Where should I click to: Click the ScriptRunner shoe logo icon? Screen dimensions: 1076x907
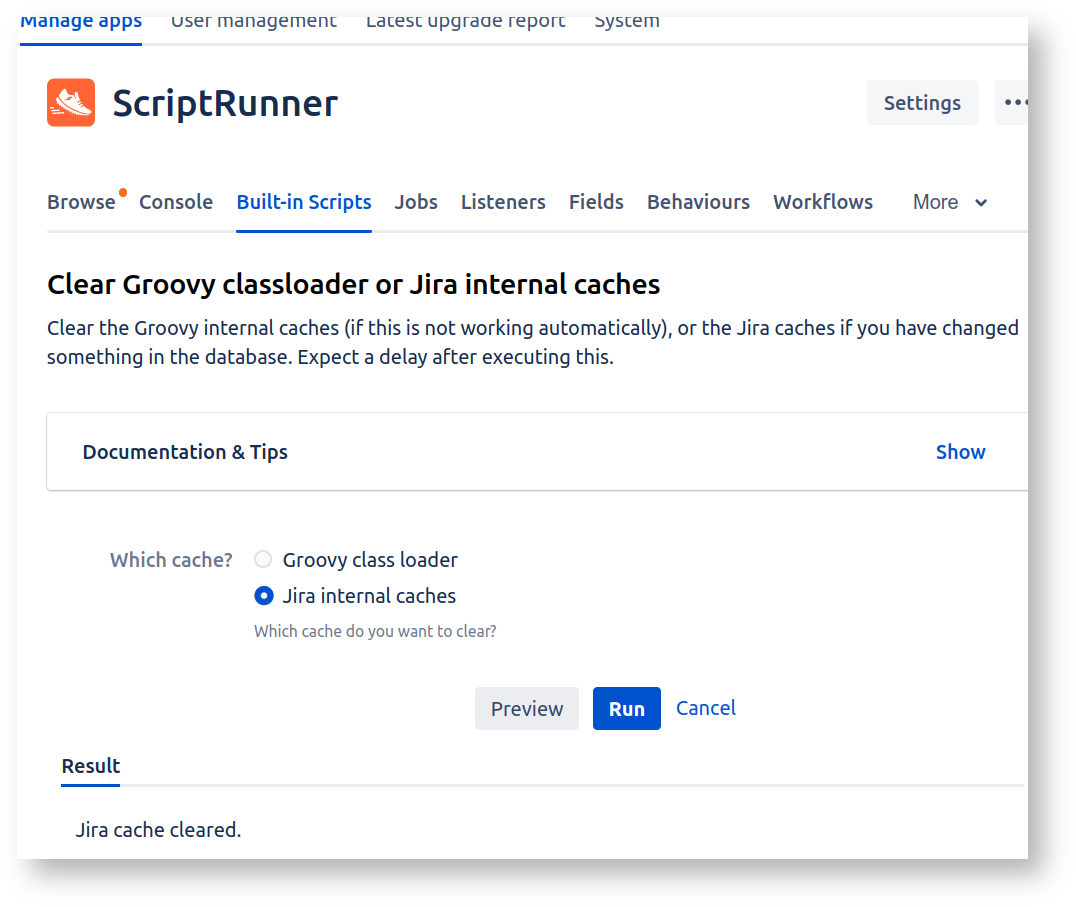(71, 103)
